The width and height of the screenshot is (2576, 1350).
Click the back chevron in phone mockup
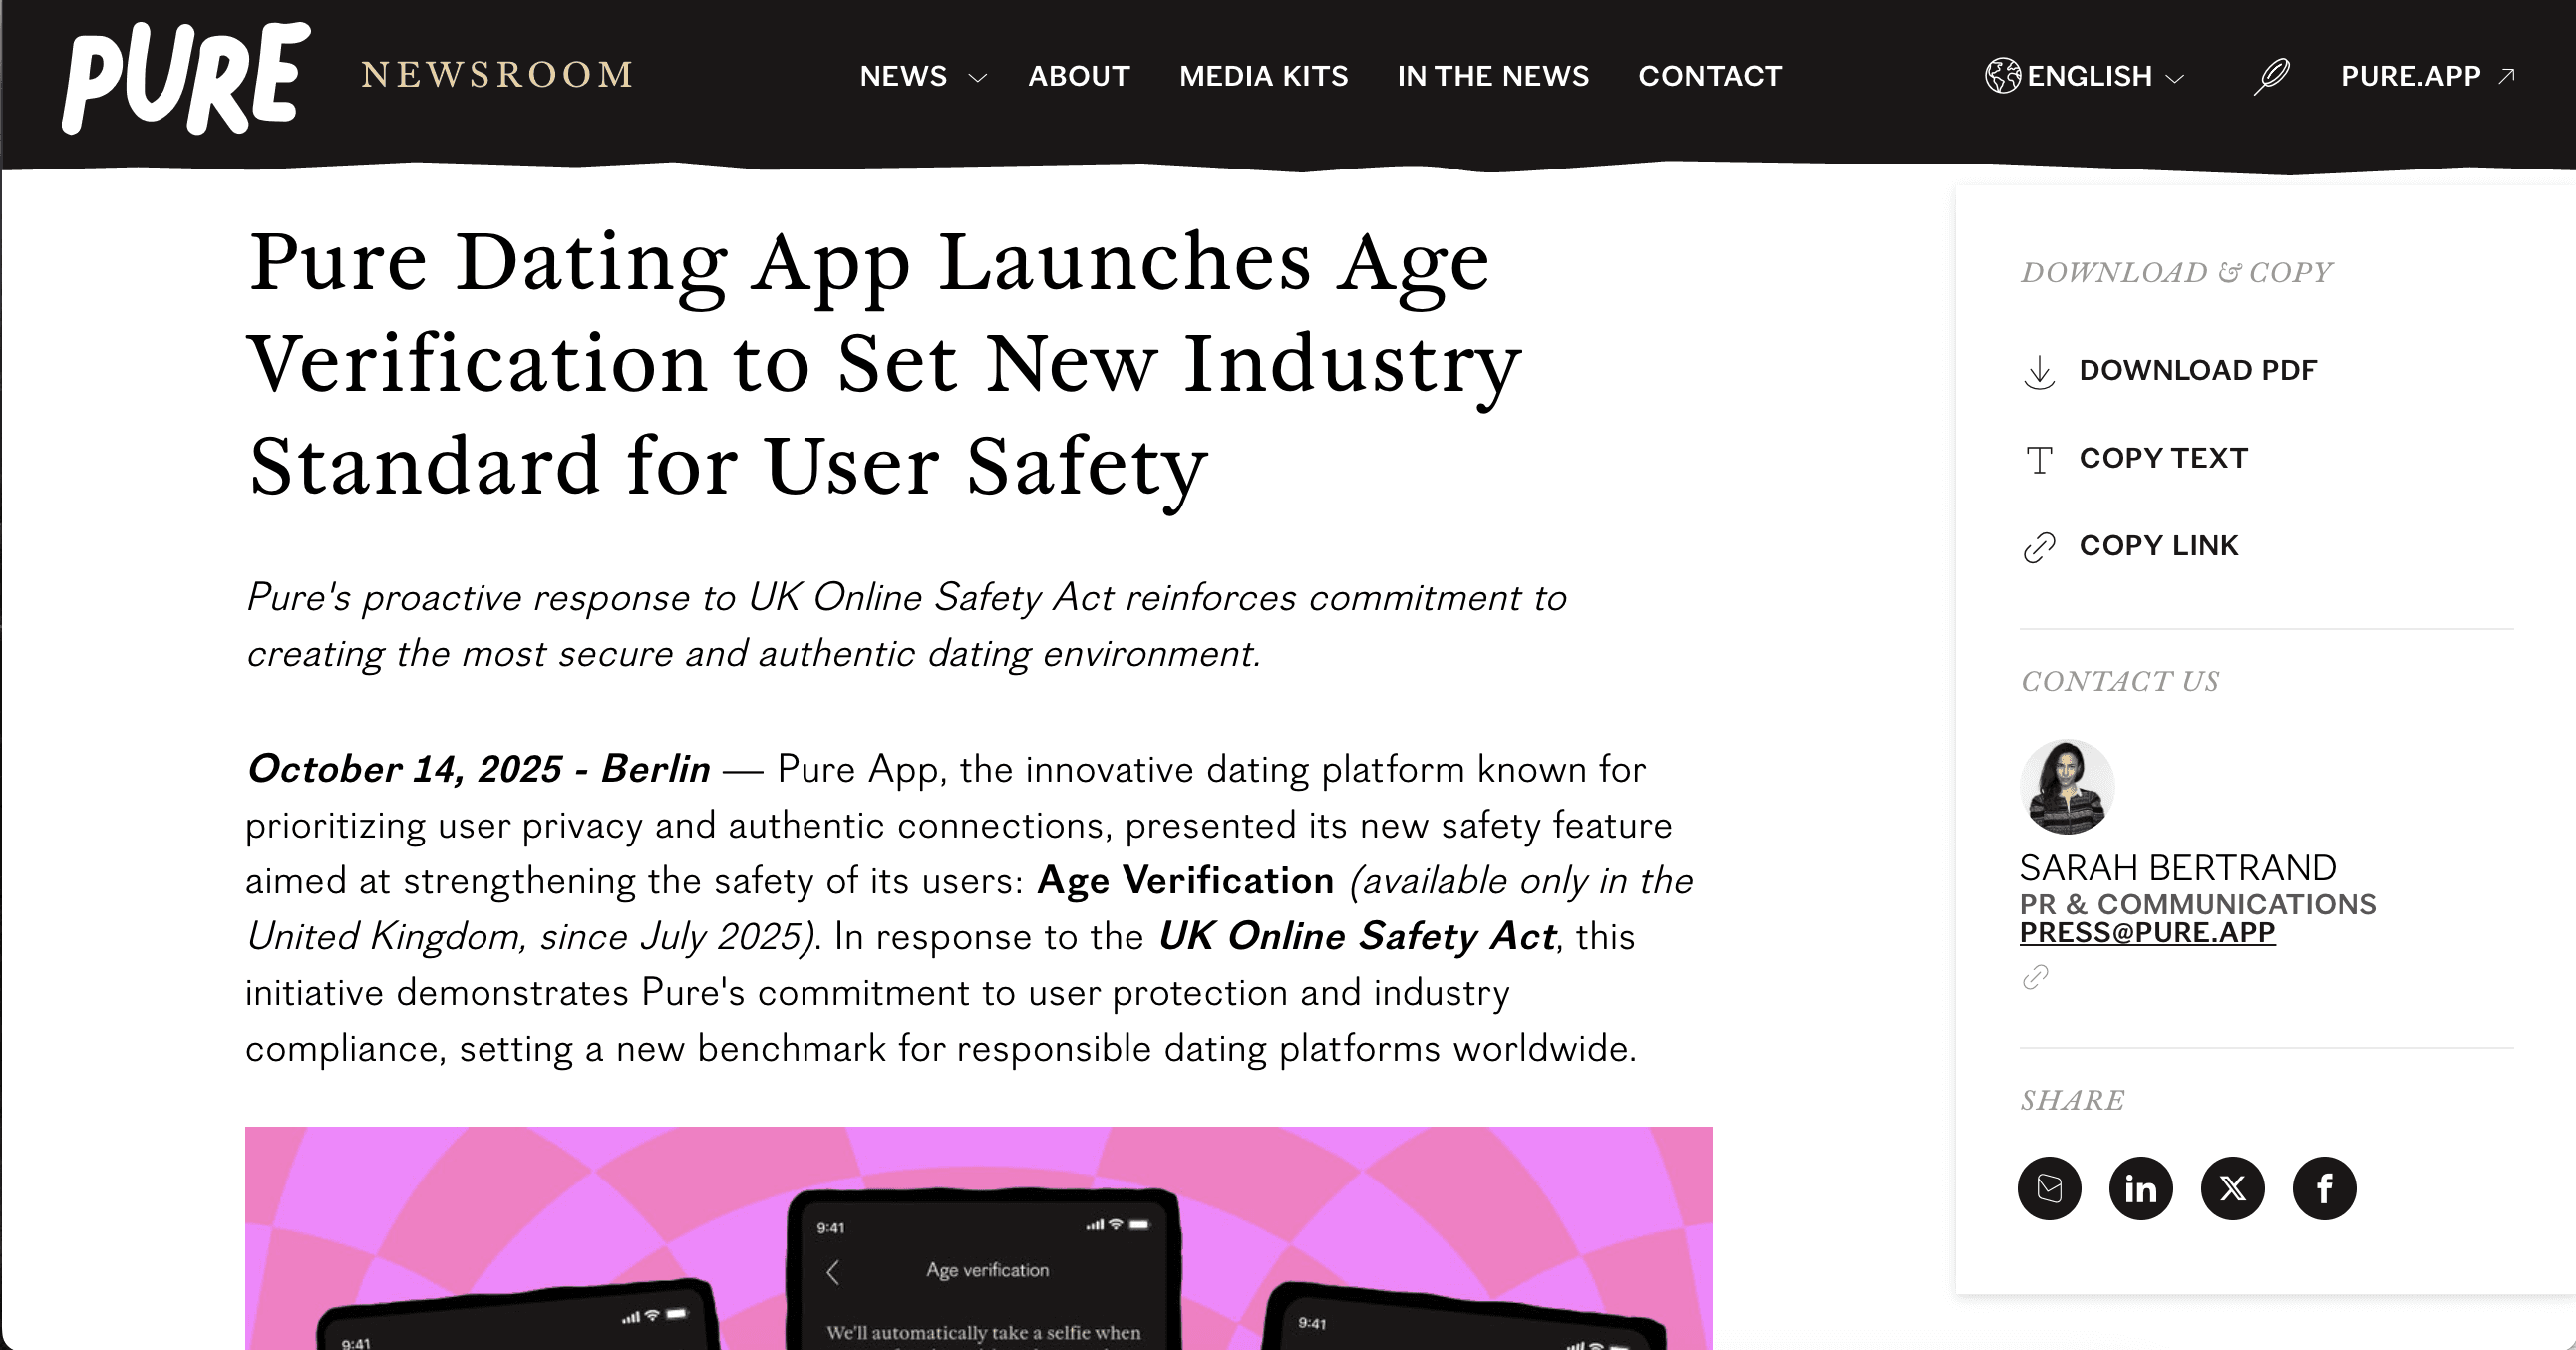(x=833, y=1272)
